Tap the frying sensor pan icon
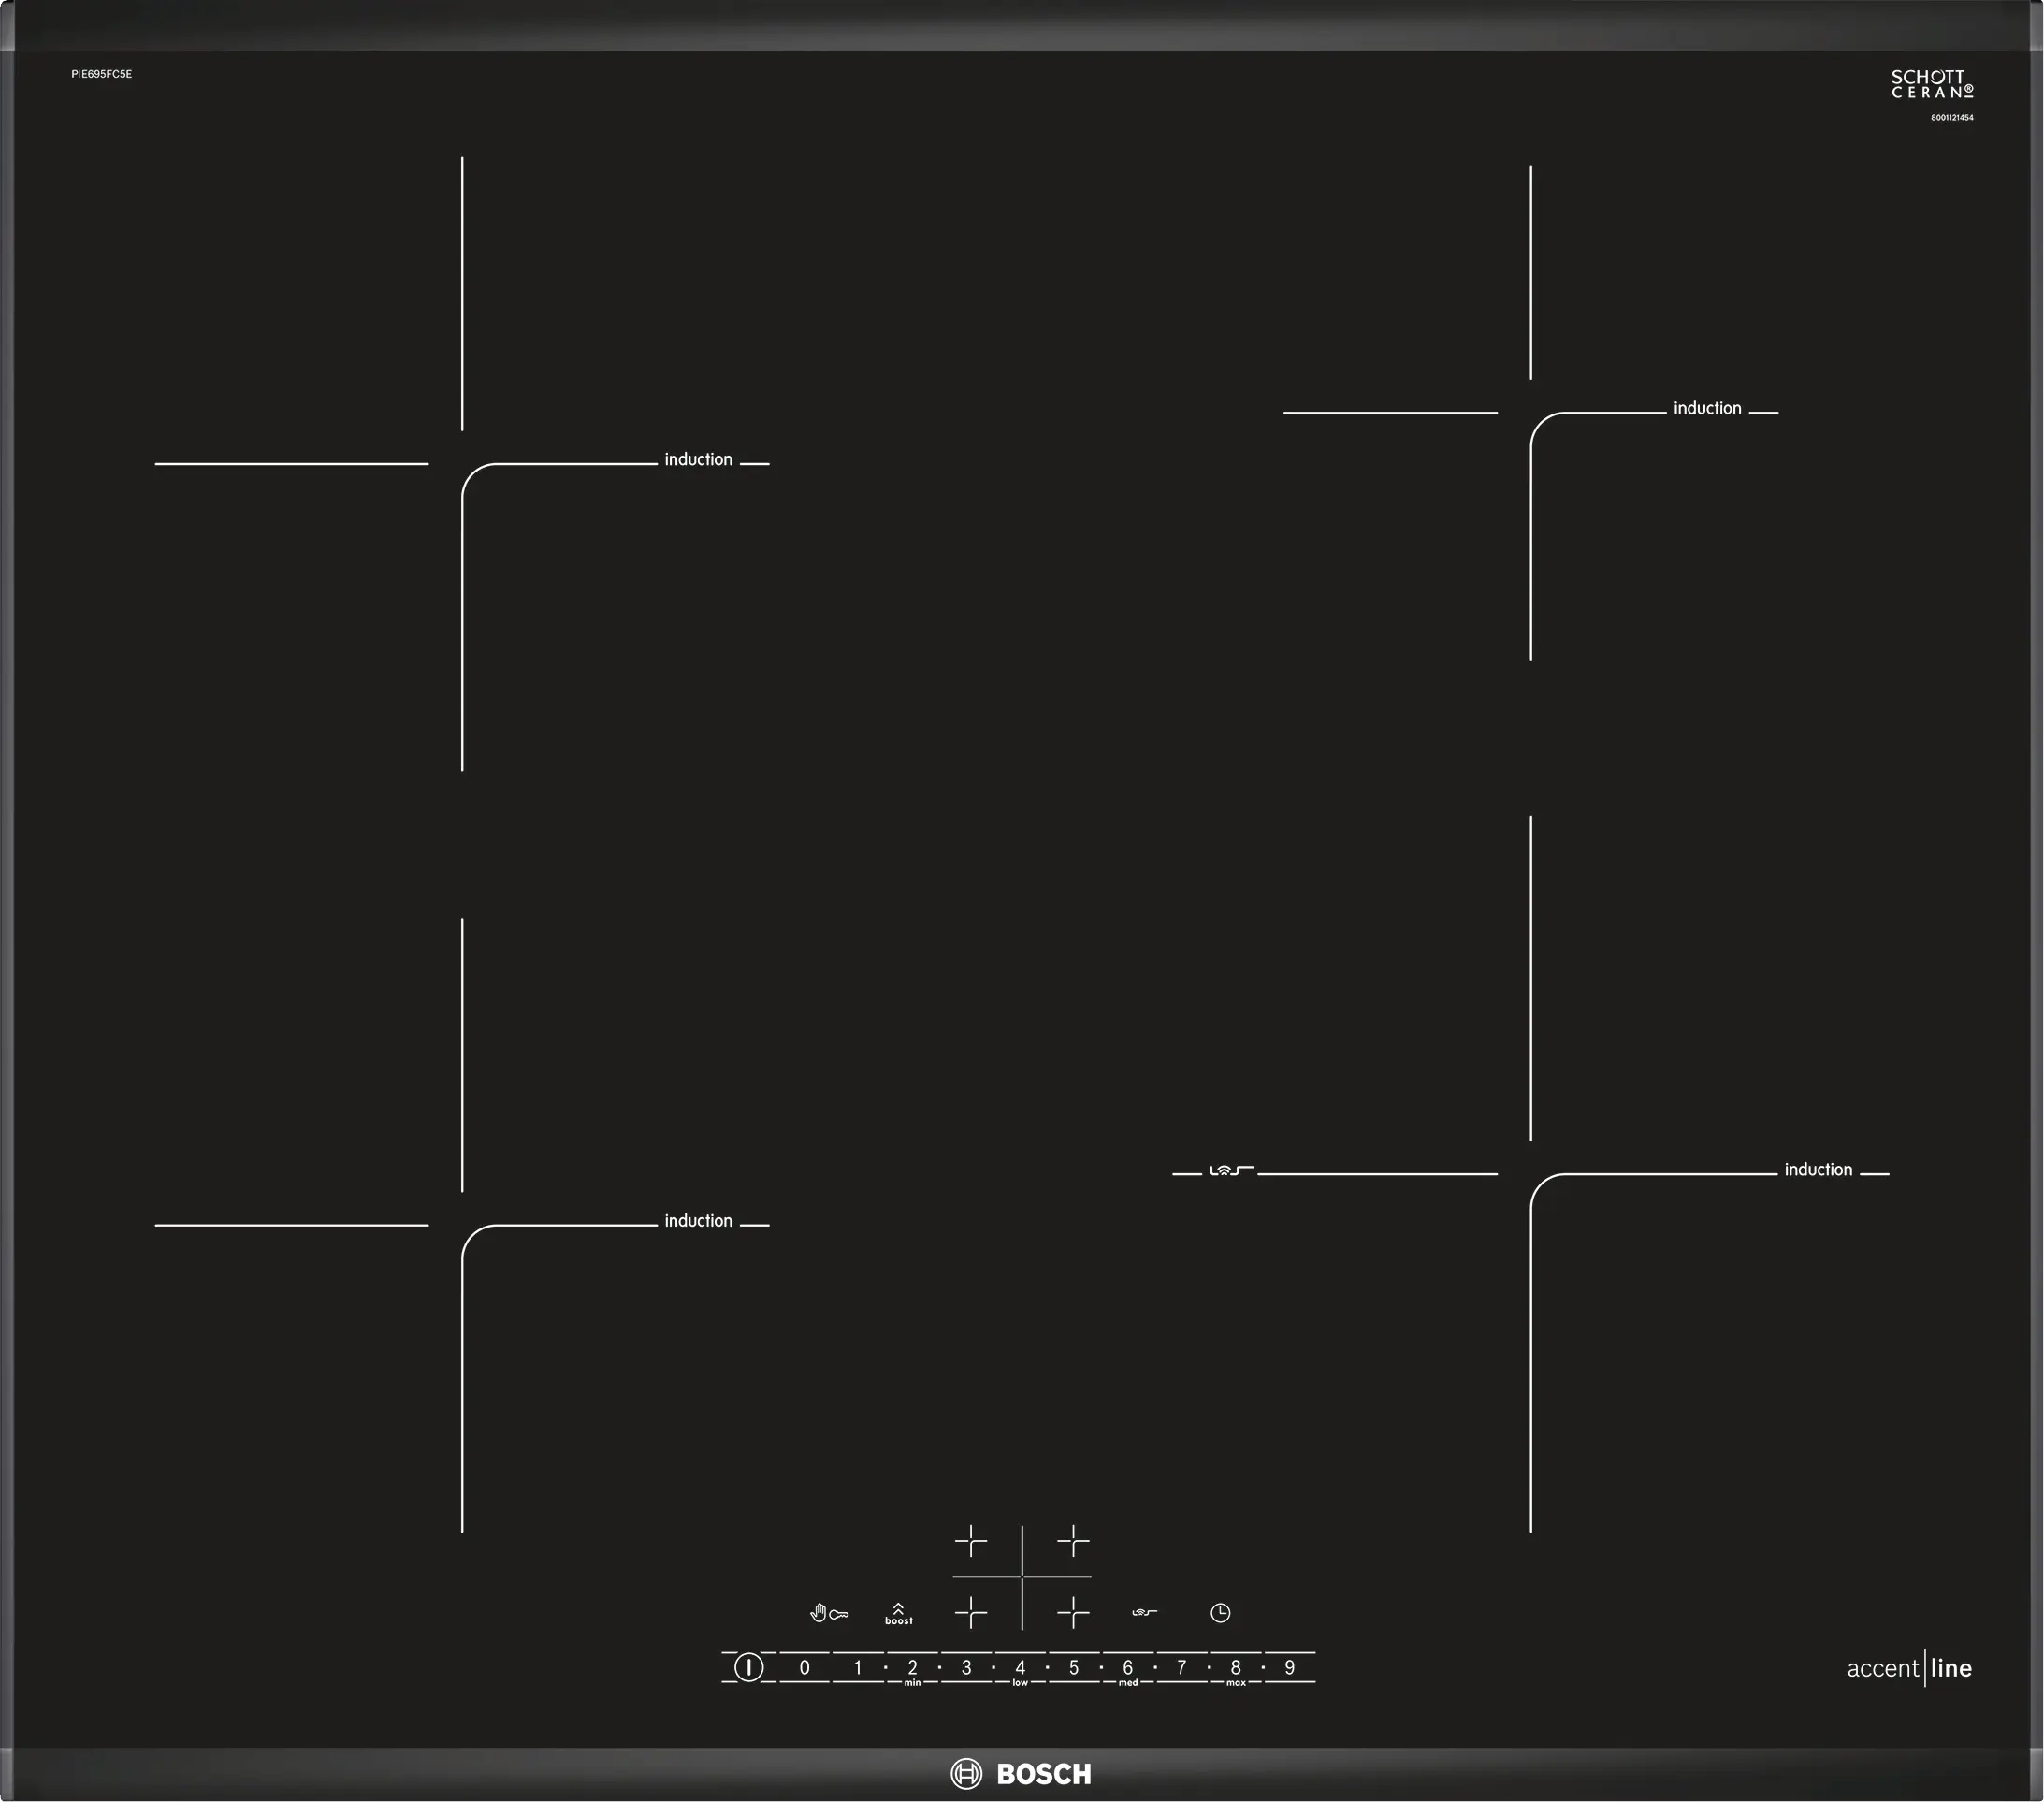 tap(1144, 1612)
